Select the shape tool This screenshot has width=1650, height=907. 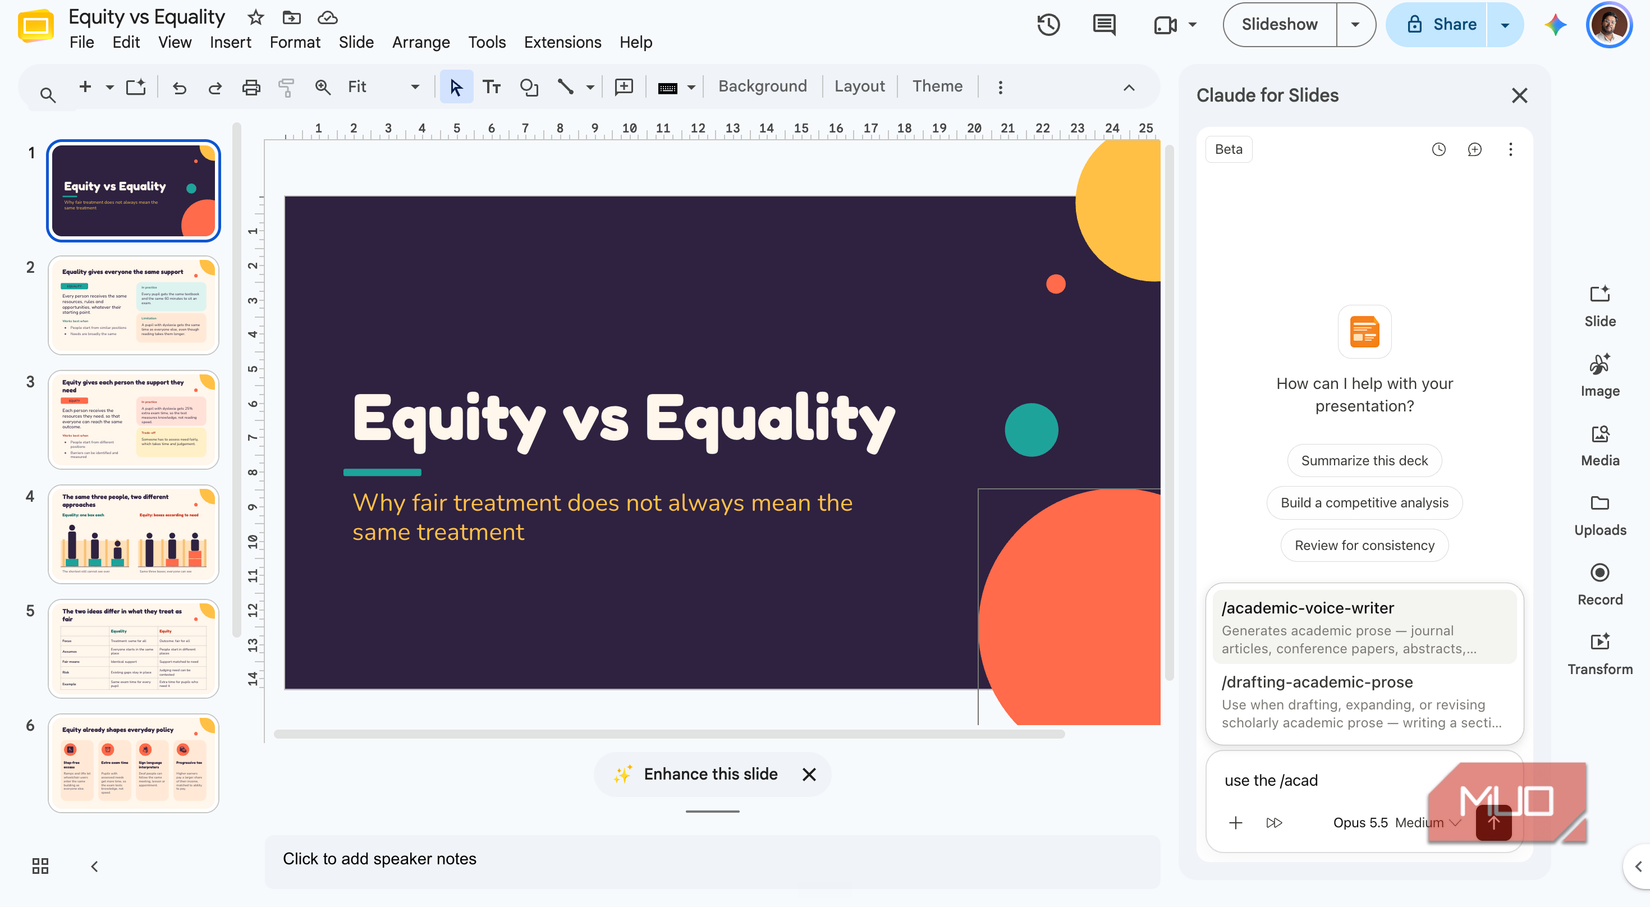click(x=529, y=87)
